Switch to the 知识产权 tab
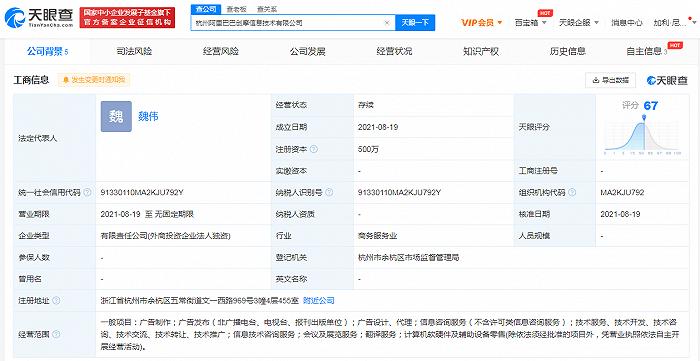 tap(481, 52)
